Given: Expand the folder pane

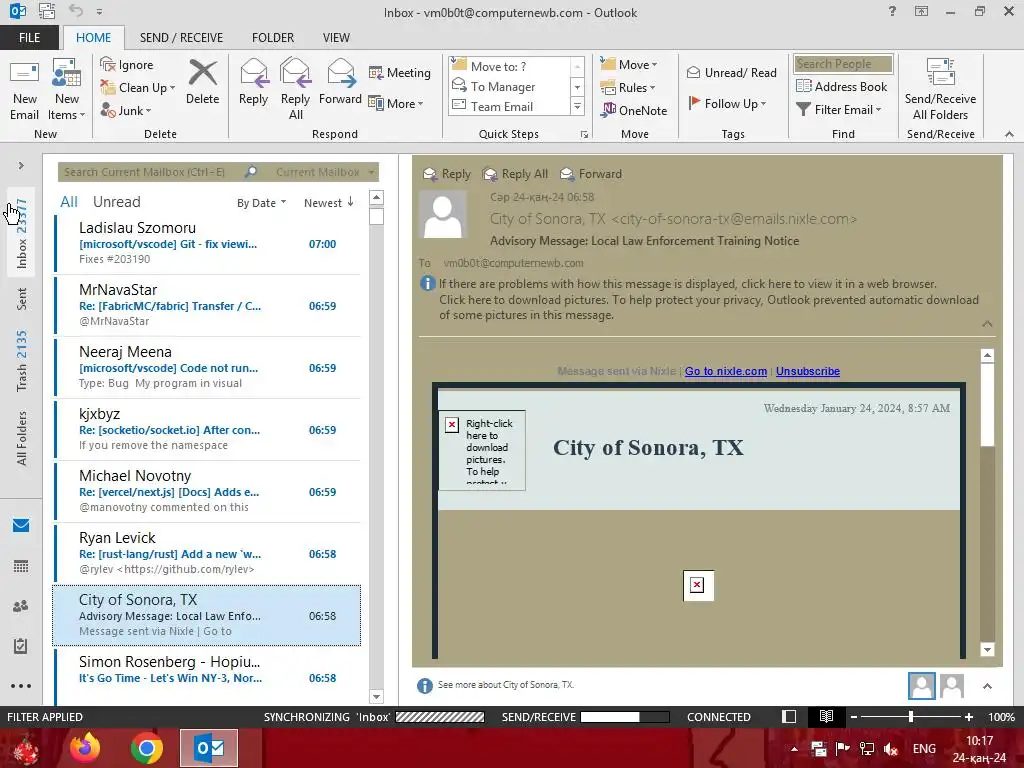Looking at the screenshot, I should pos(21,165).
